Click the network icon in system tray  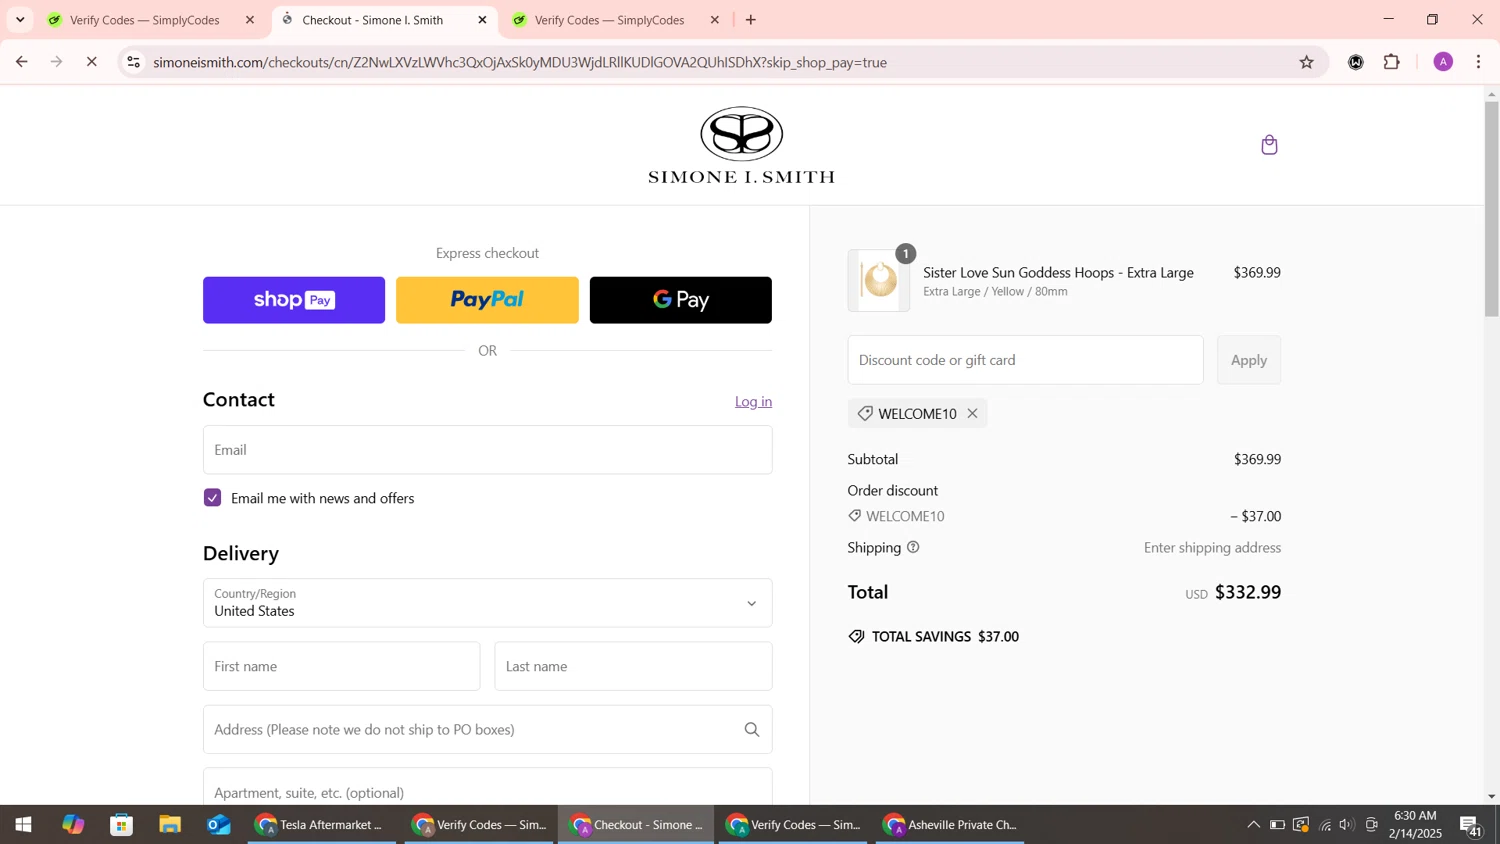(x=1325, y=825)
